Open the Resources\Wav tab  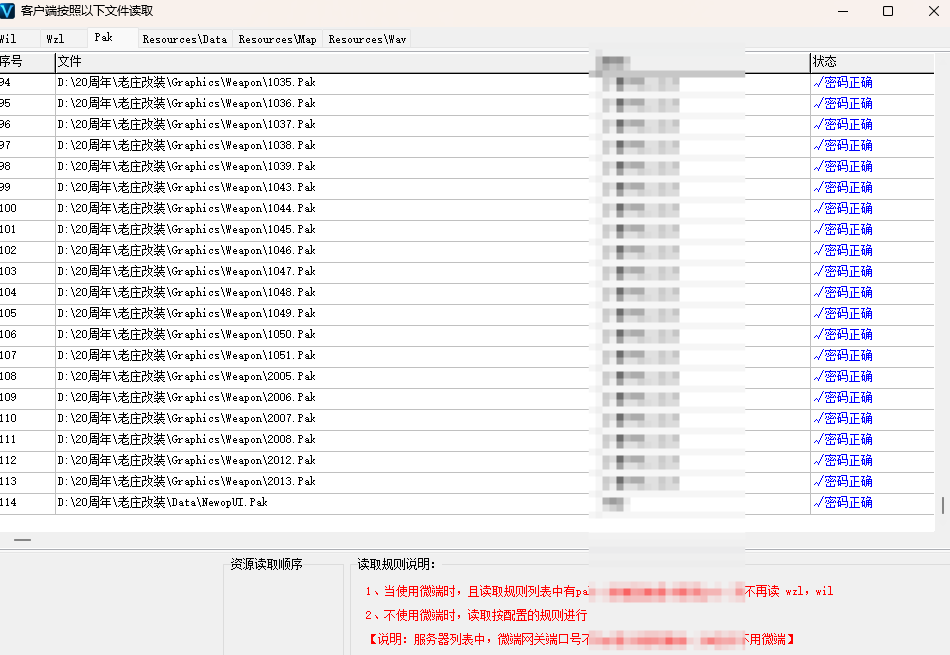[x=367, y=39]
